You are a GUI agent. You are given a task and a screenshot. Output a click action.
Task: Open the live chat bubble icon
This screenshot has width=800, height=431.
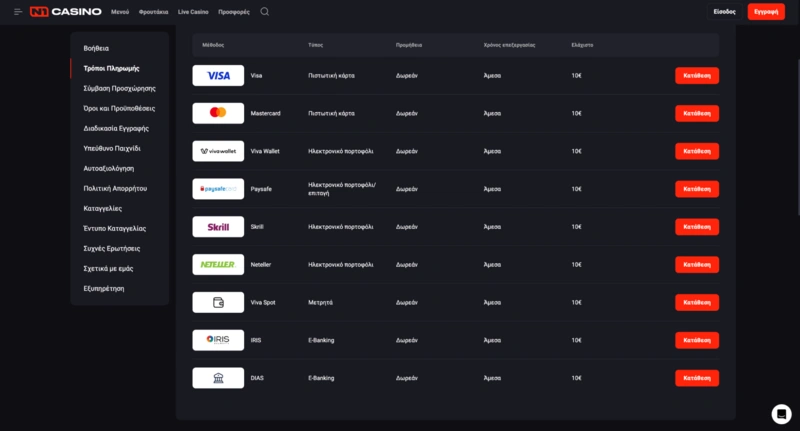click(781, 414)
